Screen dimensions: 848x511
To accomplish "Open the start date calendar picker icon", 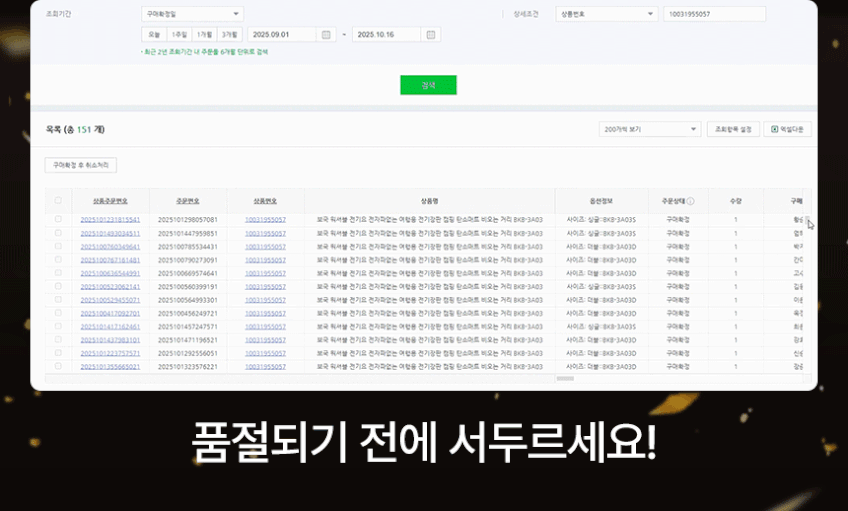I will tap(326, 35).
